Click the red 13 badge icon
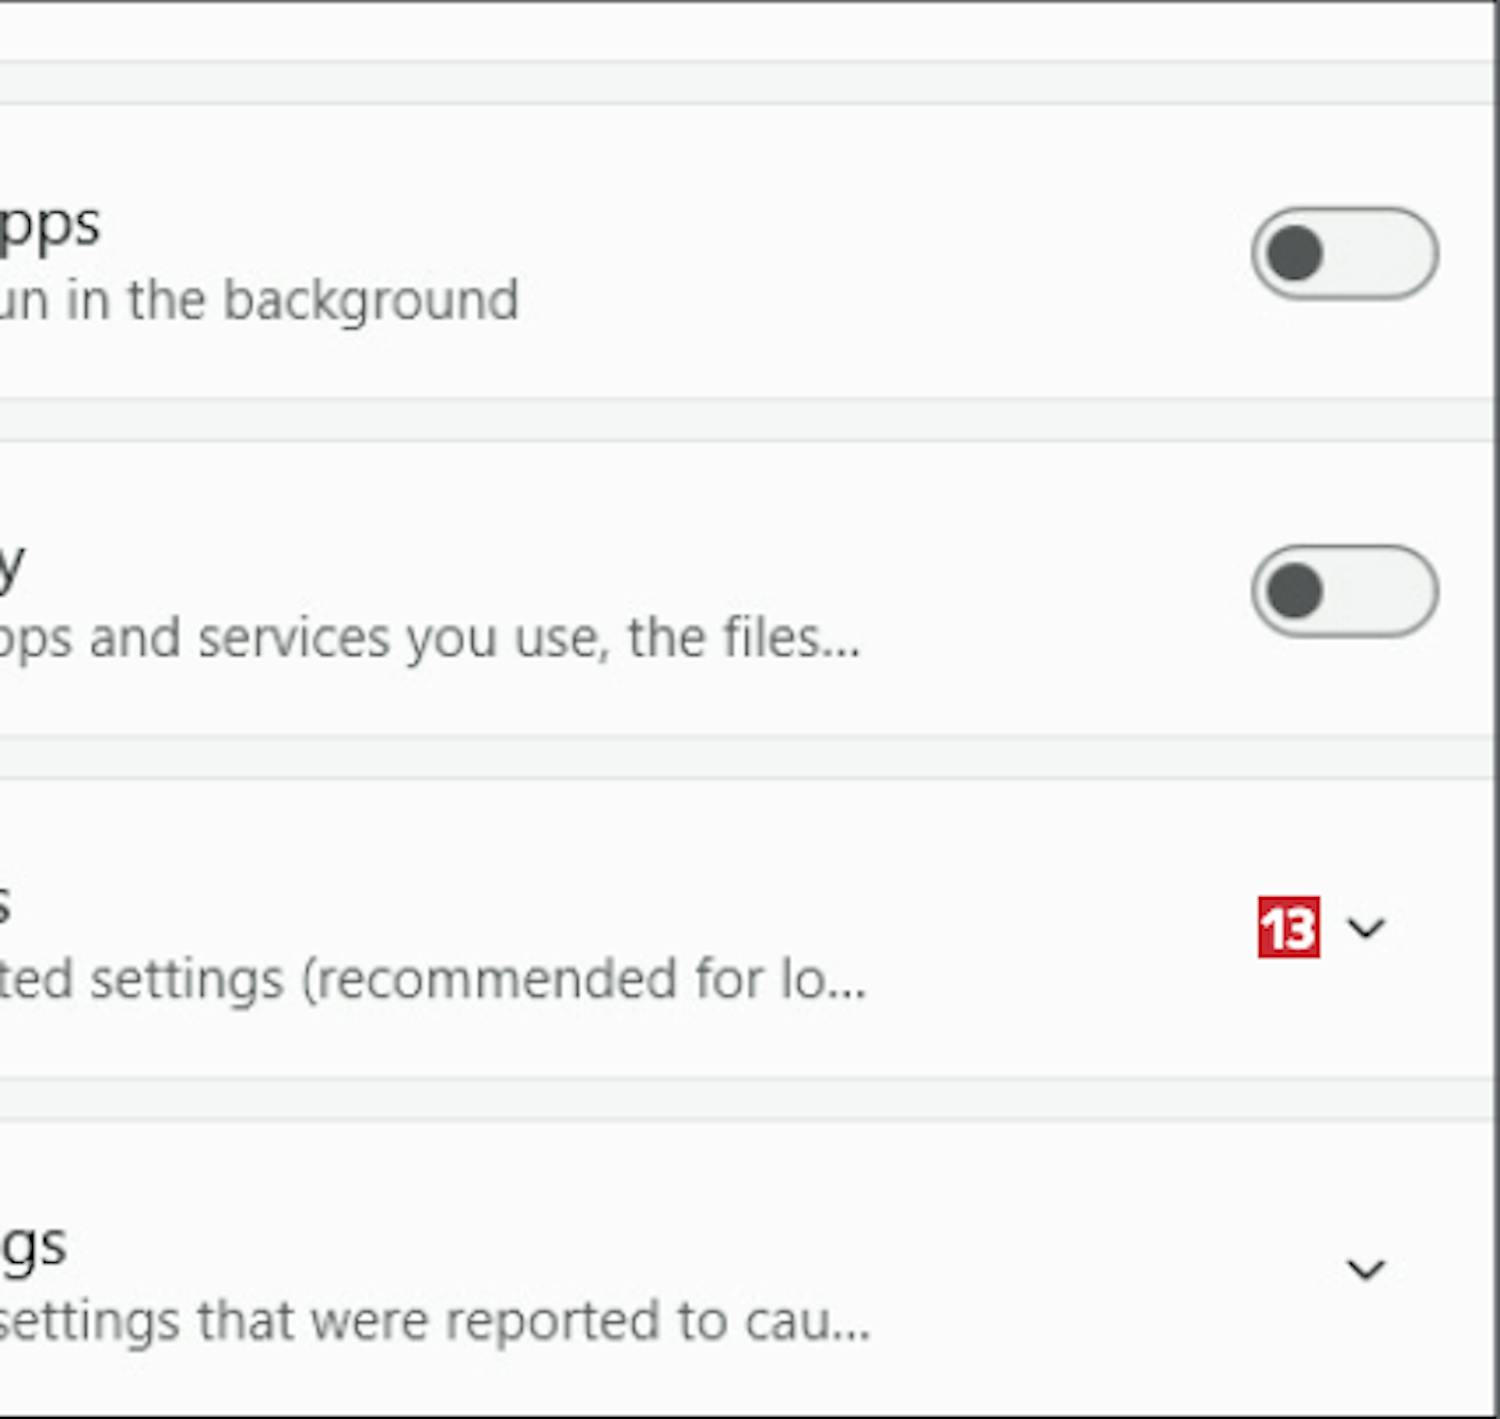Viewport: 1500px width, 1419px height. (x=1288, y=928)
